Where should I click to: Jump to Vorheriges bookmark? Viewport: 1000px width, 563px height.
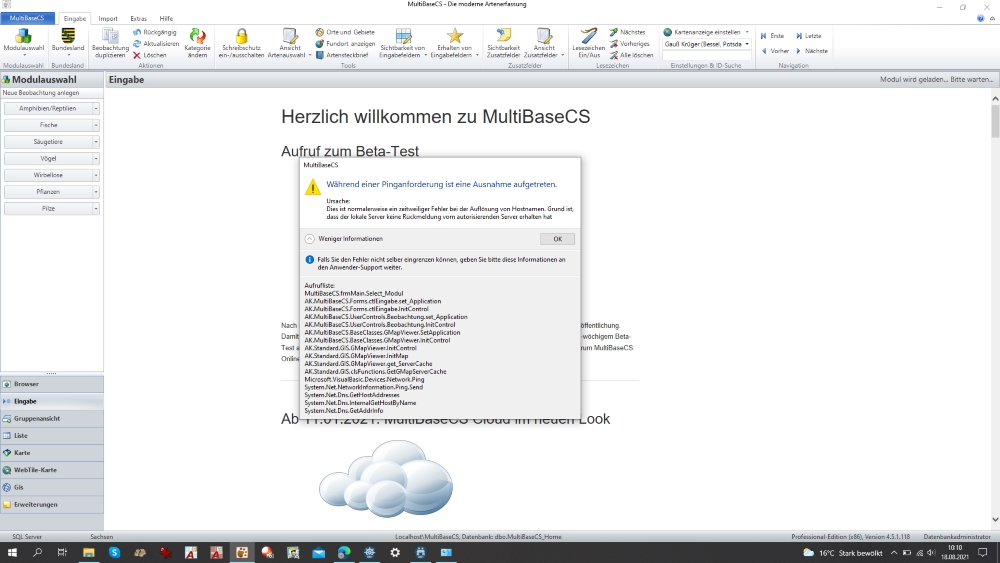pyautogui.click(x=629, y=43)
